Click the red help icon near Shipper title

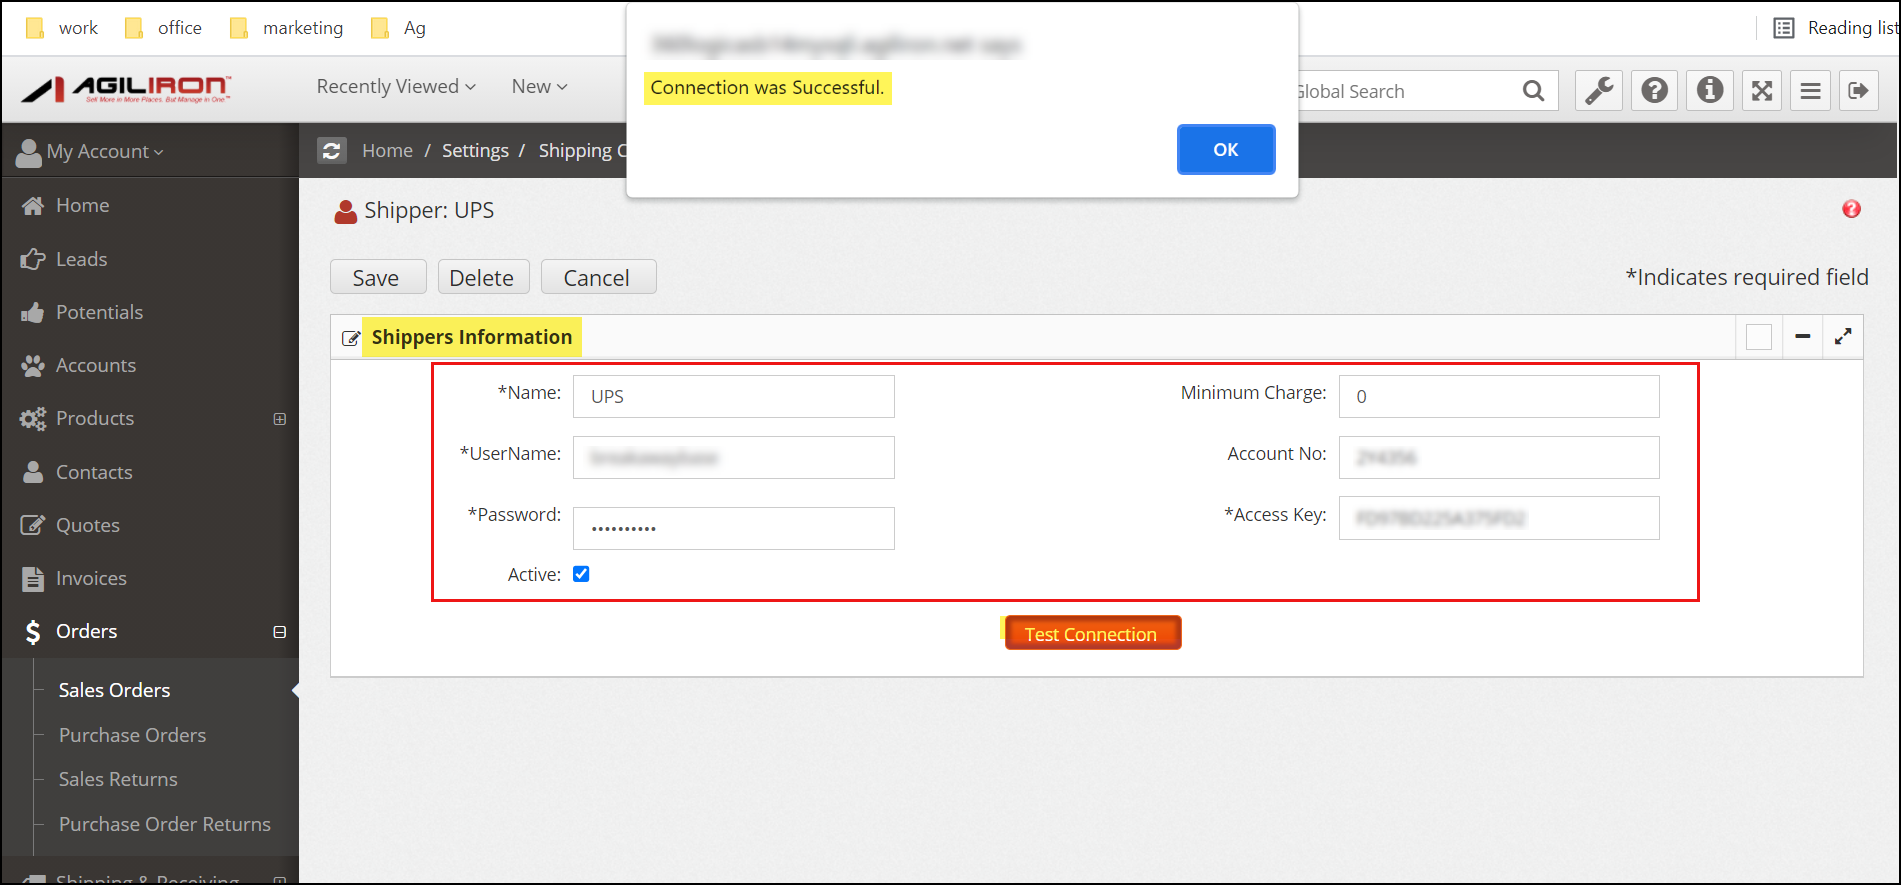click(x=1851, y=209)
